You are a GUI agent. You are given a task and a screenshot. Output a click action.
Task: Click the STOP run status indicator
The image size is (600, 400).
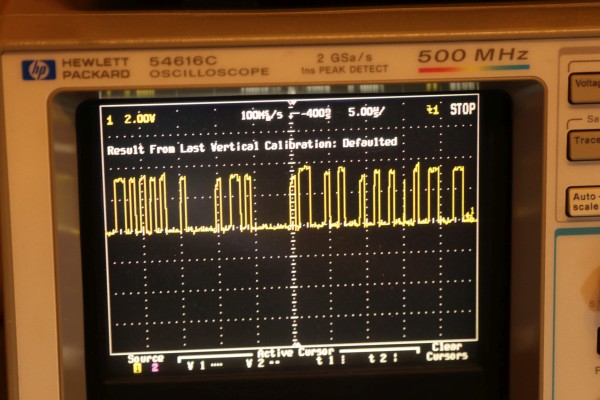pos(461,109)
